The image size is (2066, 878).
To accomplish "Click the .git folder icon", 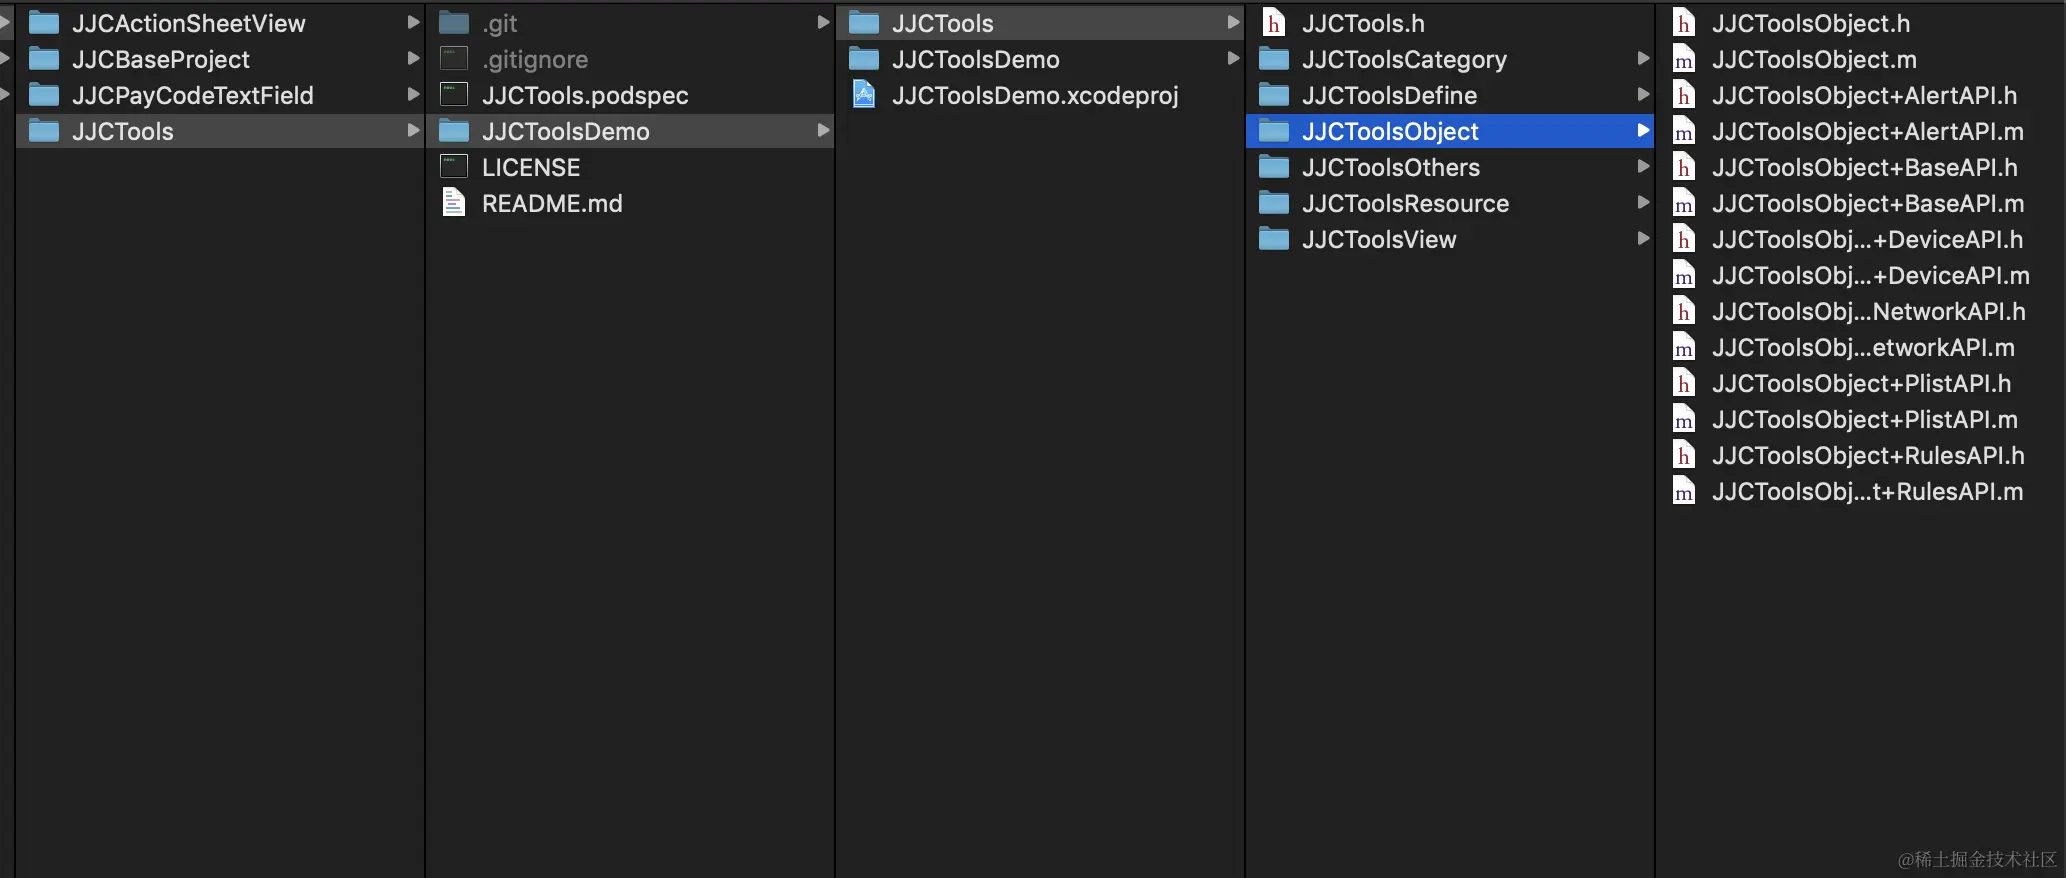I will (454, 23).
